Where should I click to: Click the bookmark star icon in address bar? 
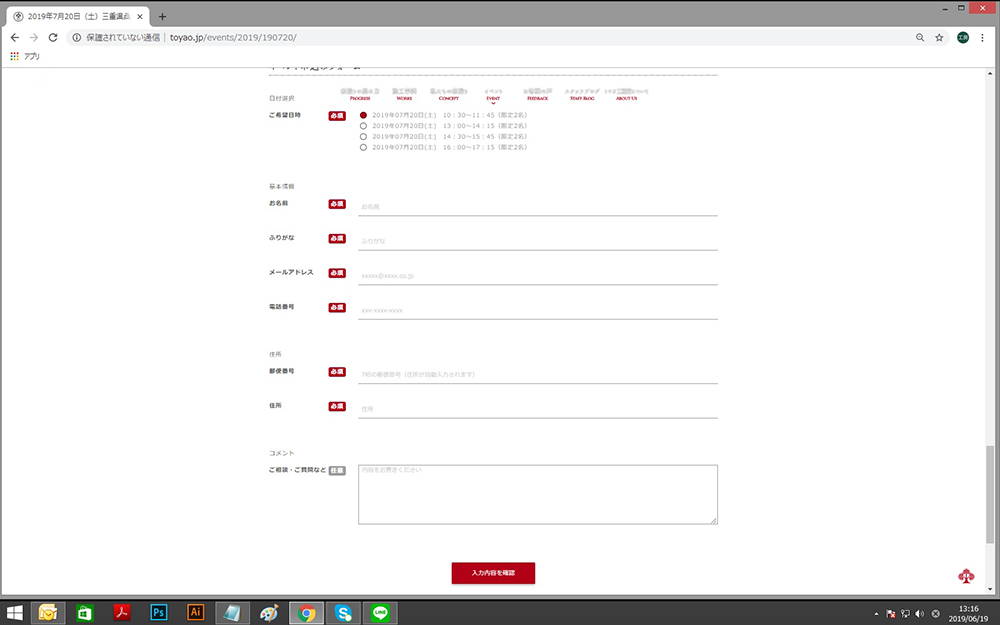pos(939,37)
